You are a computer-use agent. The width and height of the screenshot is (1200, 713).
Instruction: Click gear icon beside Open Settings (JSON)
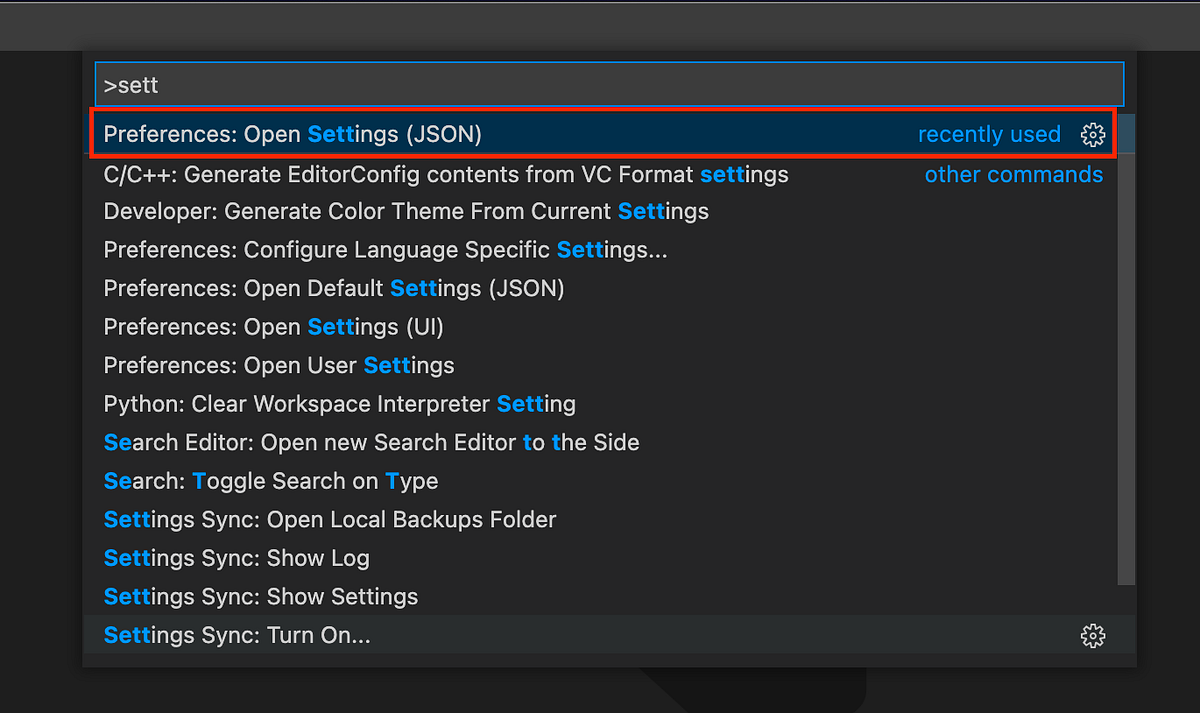(x=1093, y=135)
